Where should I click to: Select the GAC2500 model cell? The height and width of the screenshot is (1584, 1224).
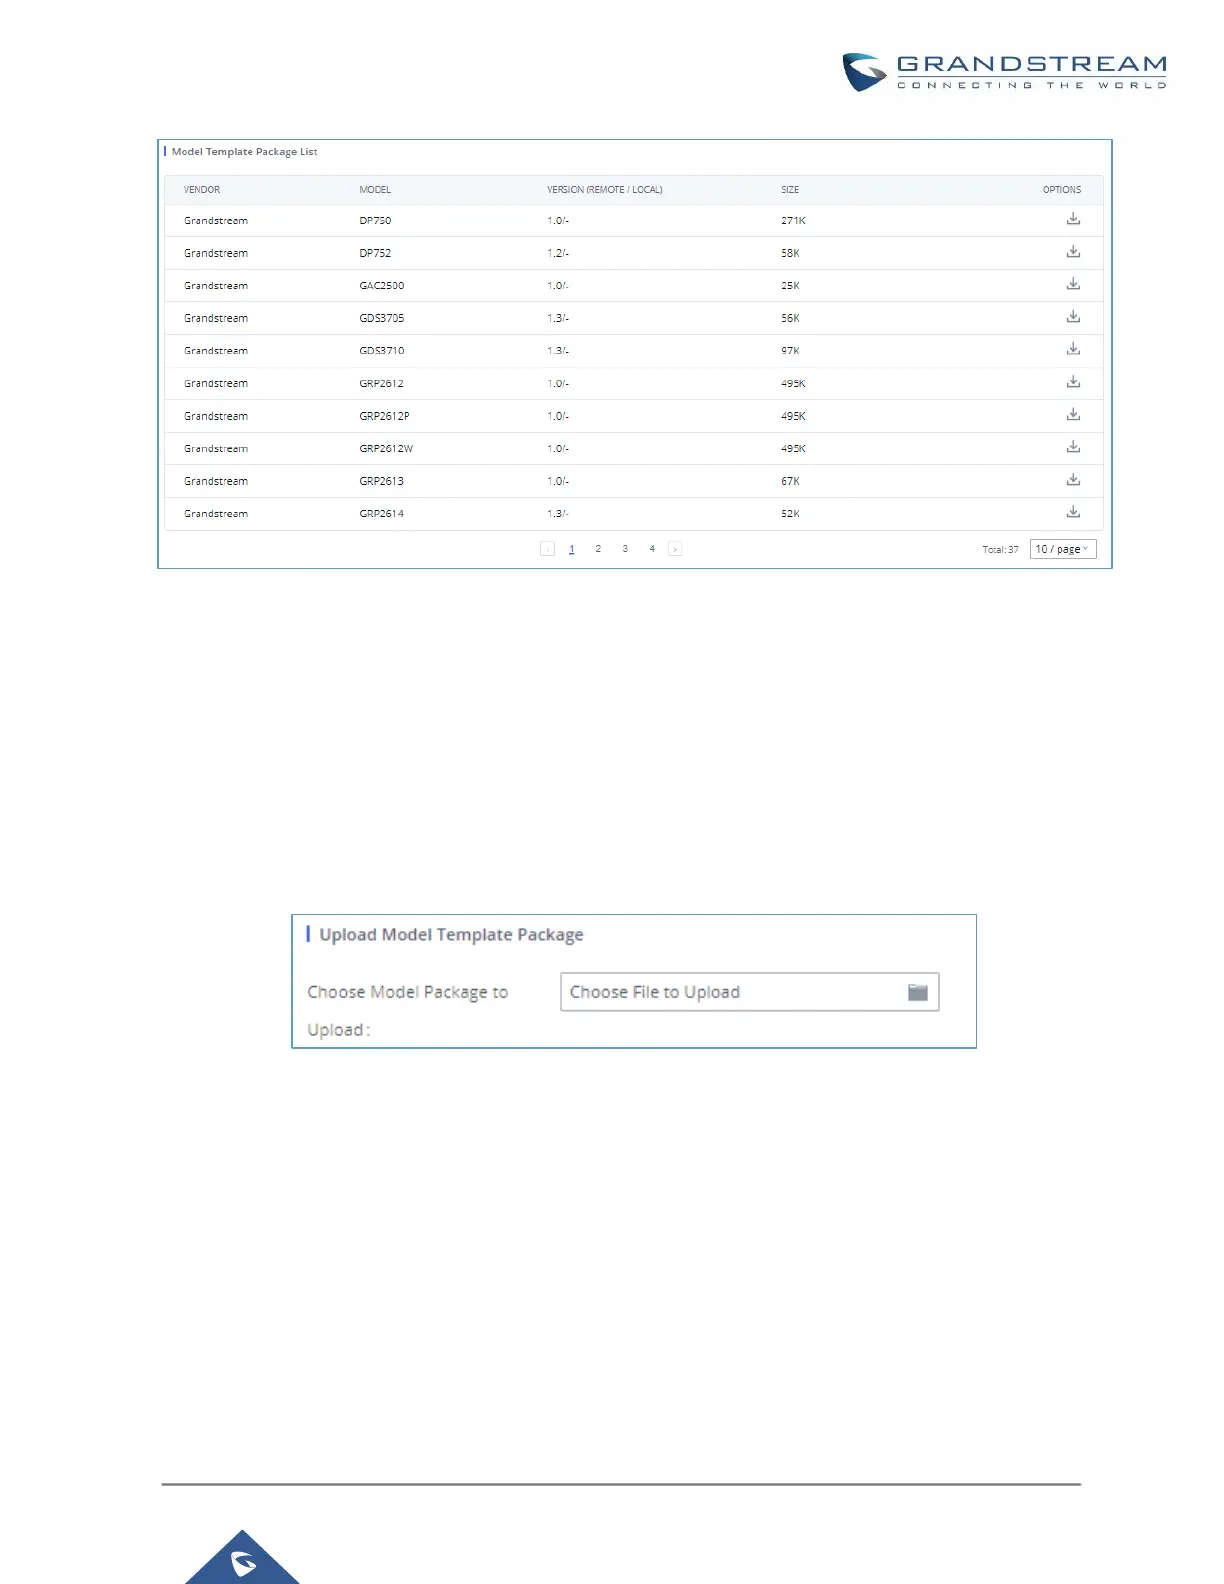pos(382,286)
